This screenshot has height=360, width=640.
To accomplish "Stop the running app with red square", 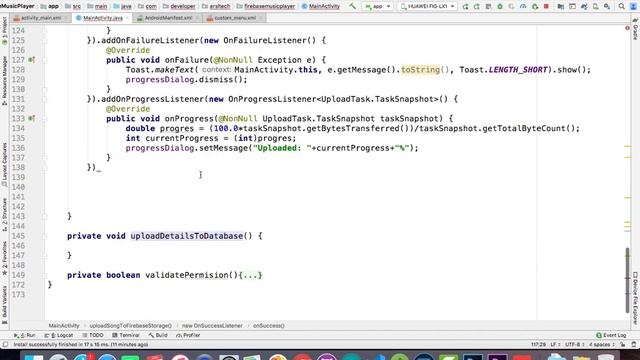I will pyautogui.click(x=546, y=7).
